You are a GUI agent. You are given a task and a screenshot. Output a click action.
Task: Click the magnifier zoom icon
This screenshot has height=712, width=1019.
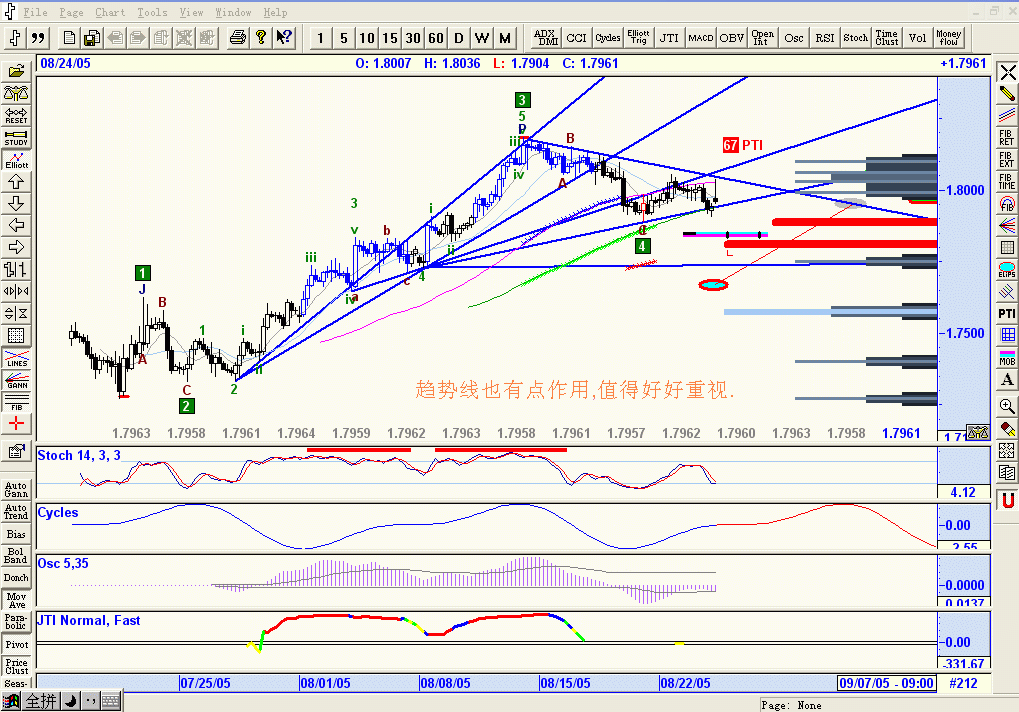pyautogui.click(x=1007, y=407)
